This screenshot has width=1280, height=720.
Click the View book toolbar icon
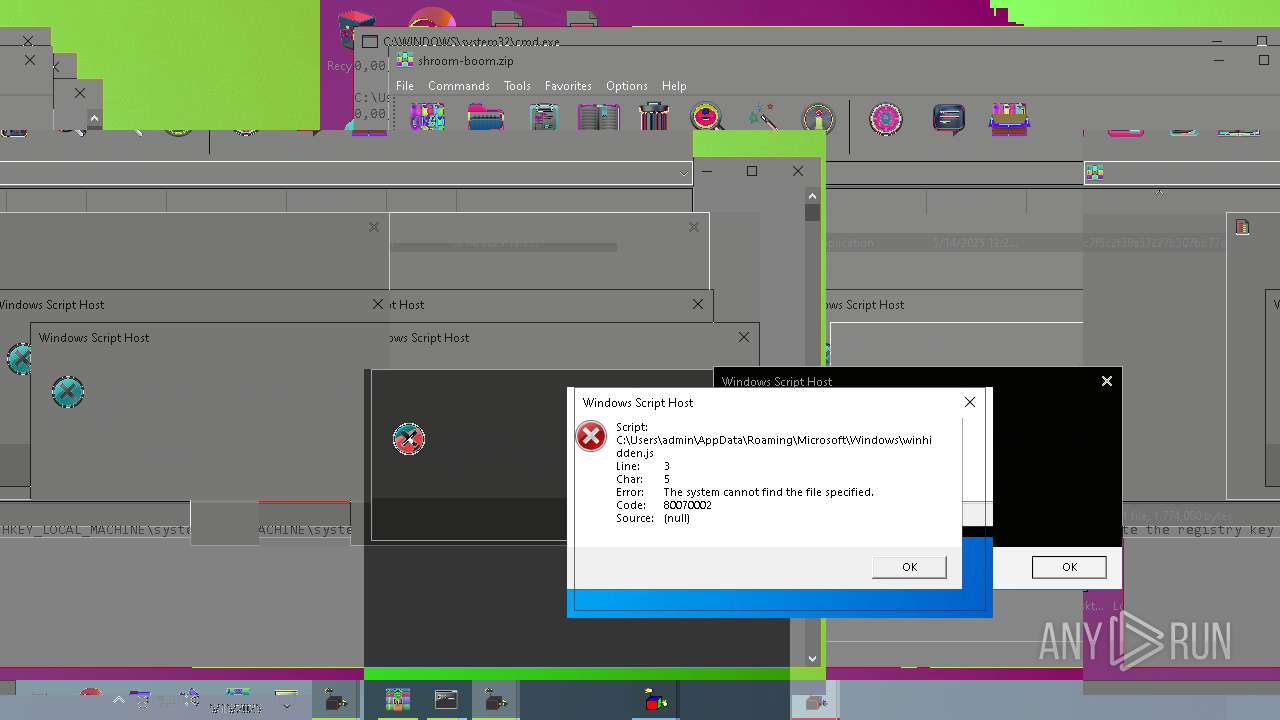598,118
